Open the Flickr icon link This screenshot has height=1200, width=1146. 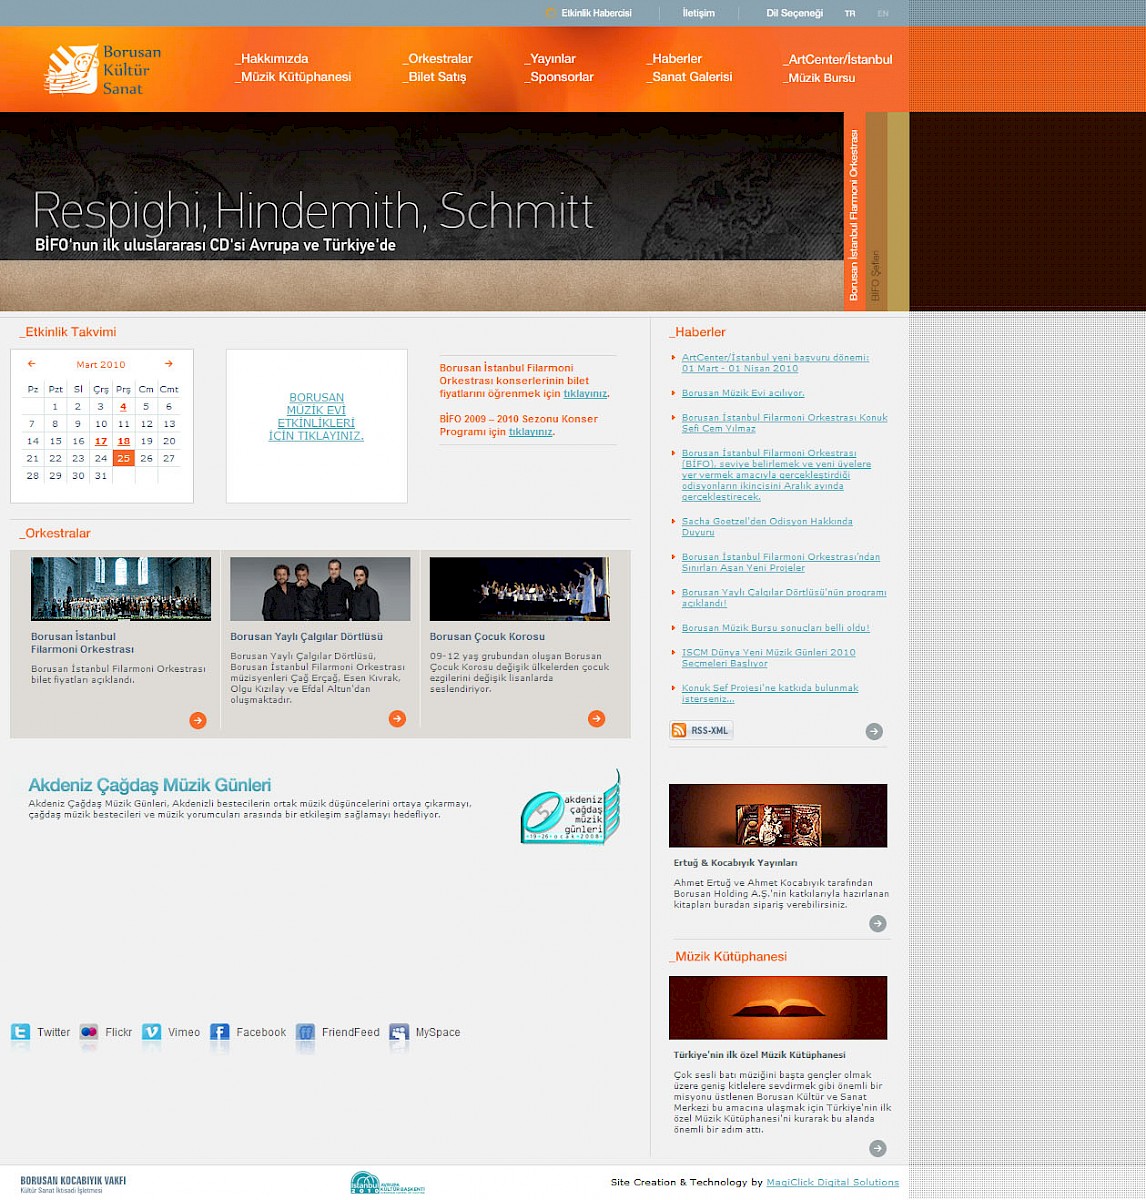(x=89, y=1033)
